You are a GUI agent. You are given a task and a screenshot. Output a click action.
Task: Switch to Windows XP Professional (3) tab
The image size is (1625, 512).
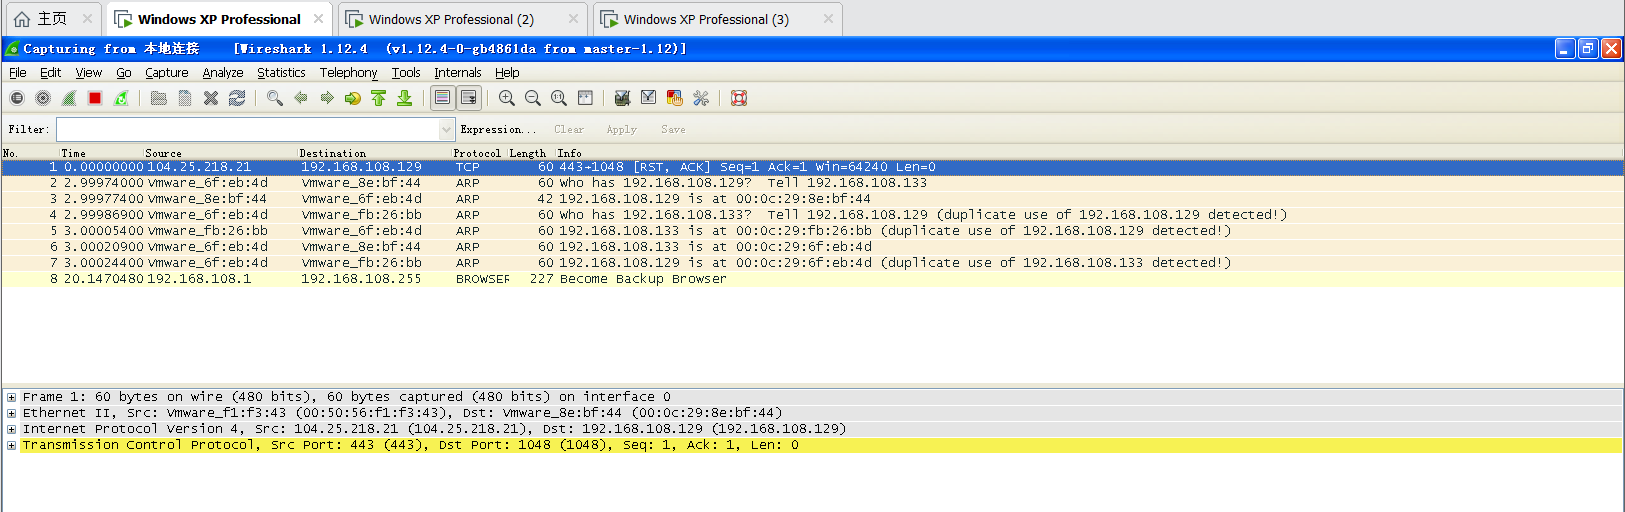click(x=717, y=19)
